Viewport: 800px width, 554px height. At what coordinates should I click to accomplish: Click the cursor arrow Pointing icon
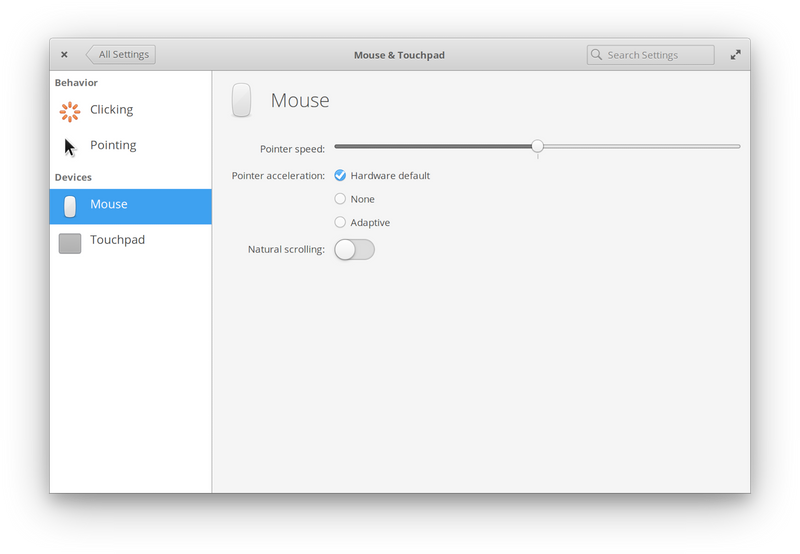click(70, 147)
